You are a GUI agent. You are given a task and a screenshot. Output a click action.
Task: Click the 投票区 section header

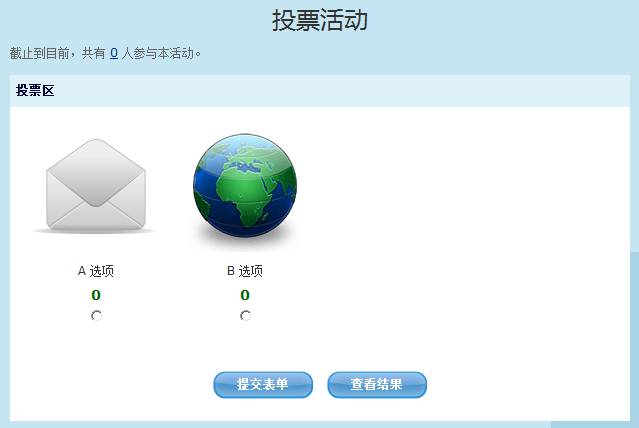[x=35, y=91]
